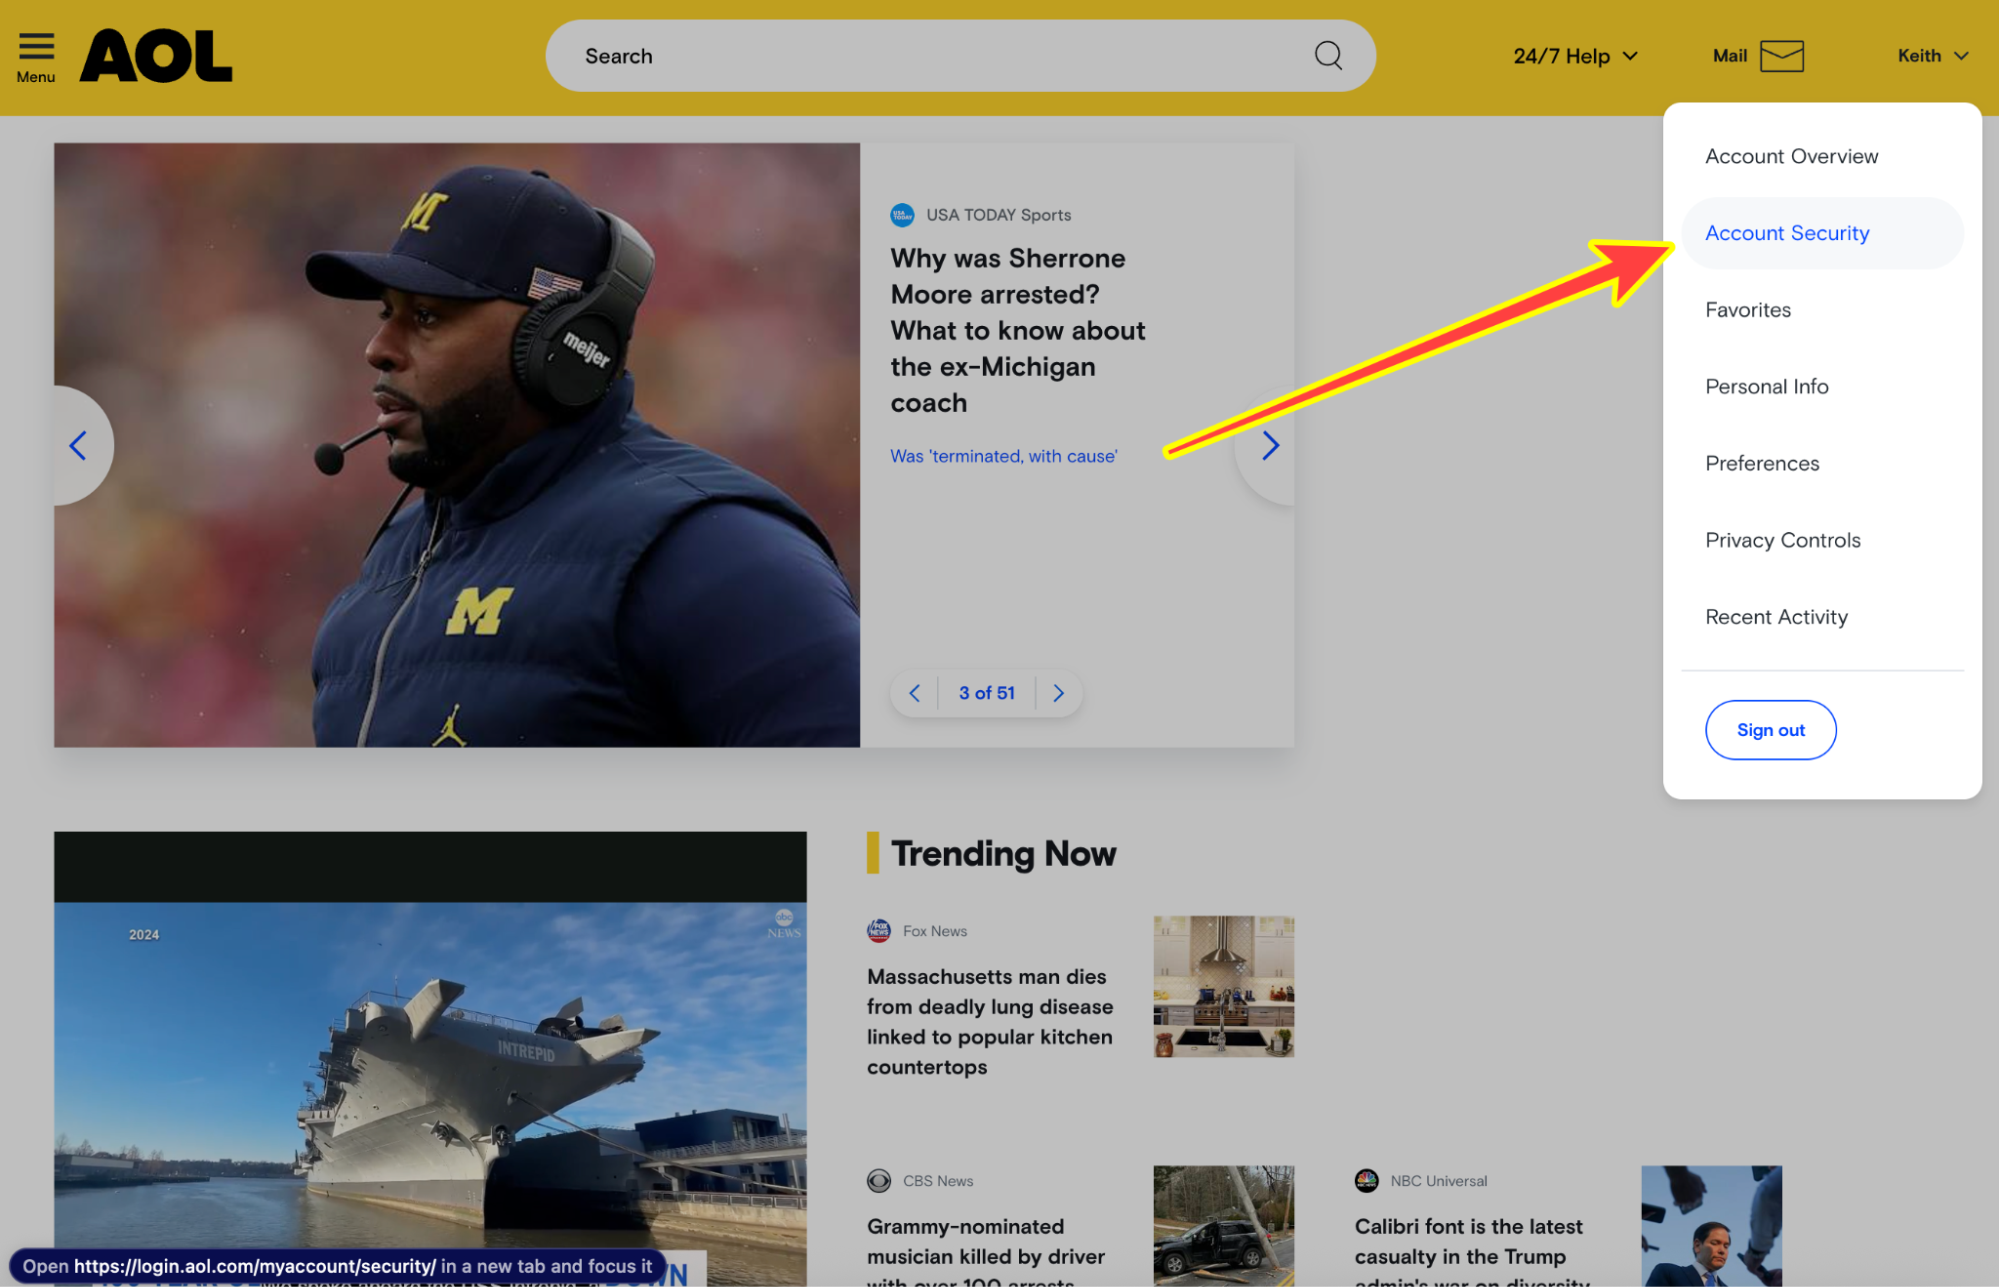Open the hamburger Menu icon
The image size is (1999, 1288).
click(x=36, y=47)
